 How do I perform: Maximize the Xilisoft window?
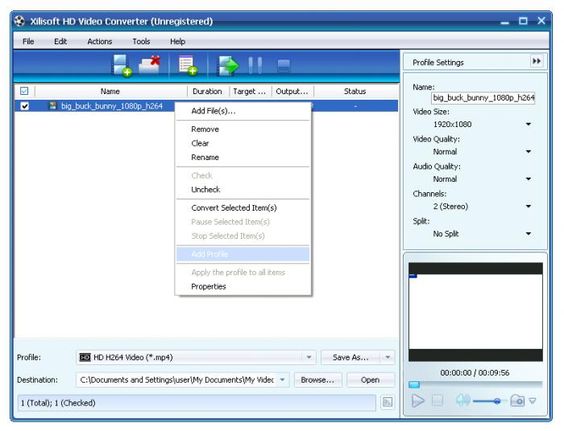[x=523, y=21]
